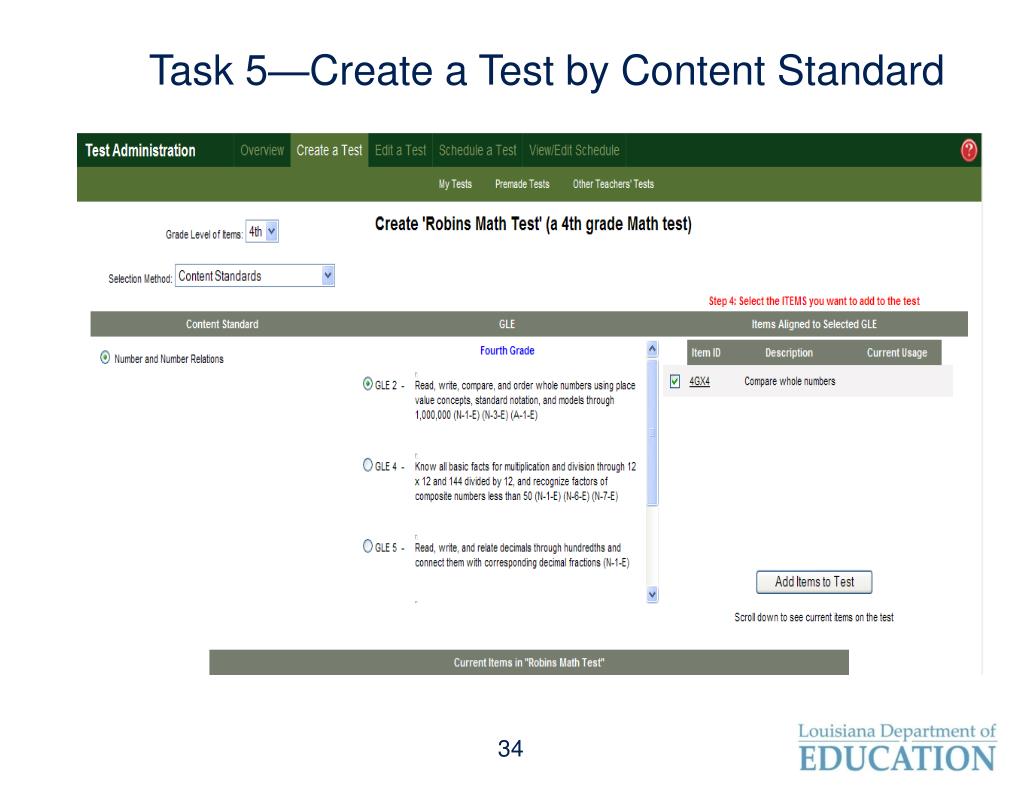Image resolution: width=1024 pixels, height=791 pixels.
Task: Click the Test Administration title
Action: tap(140, 150)
